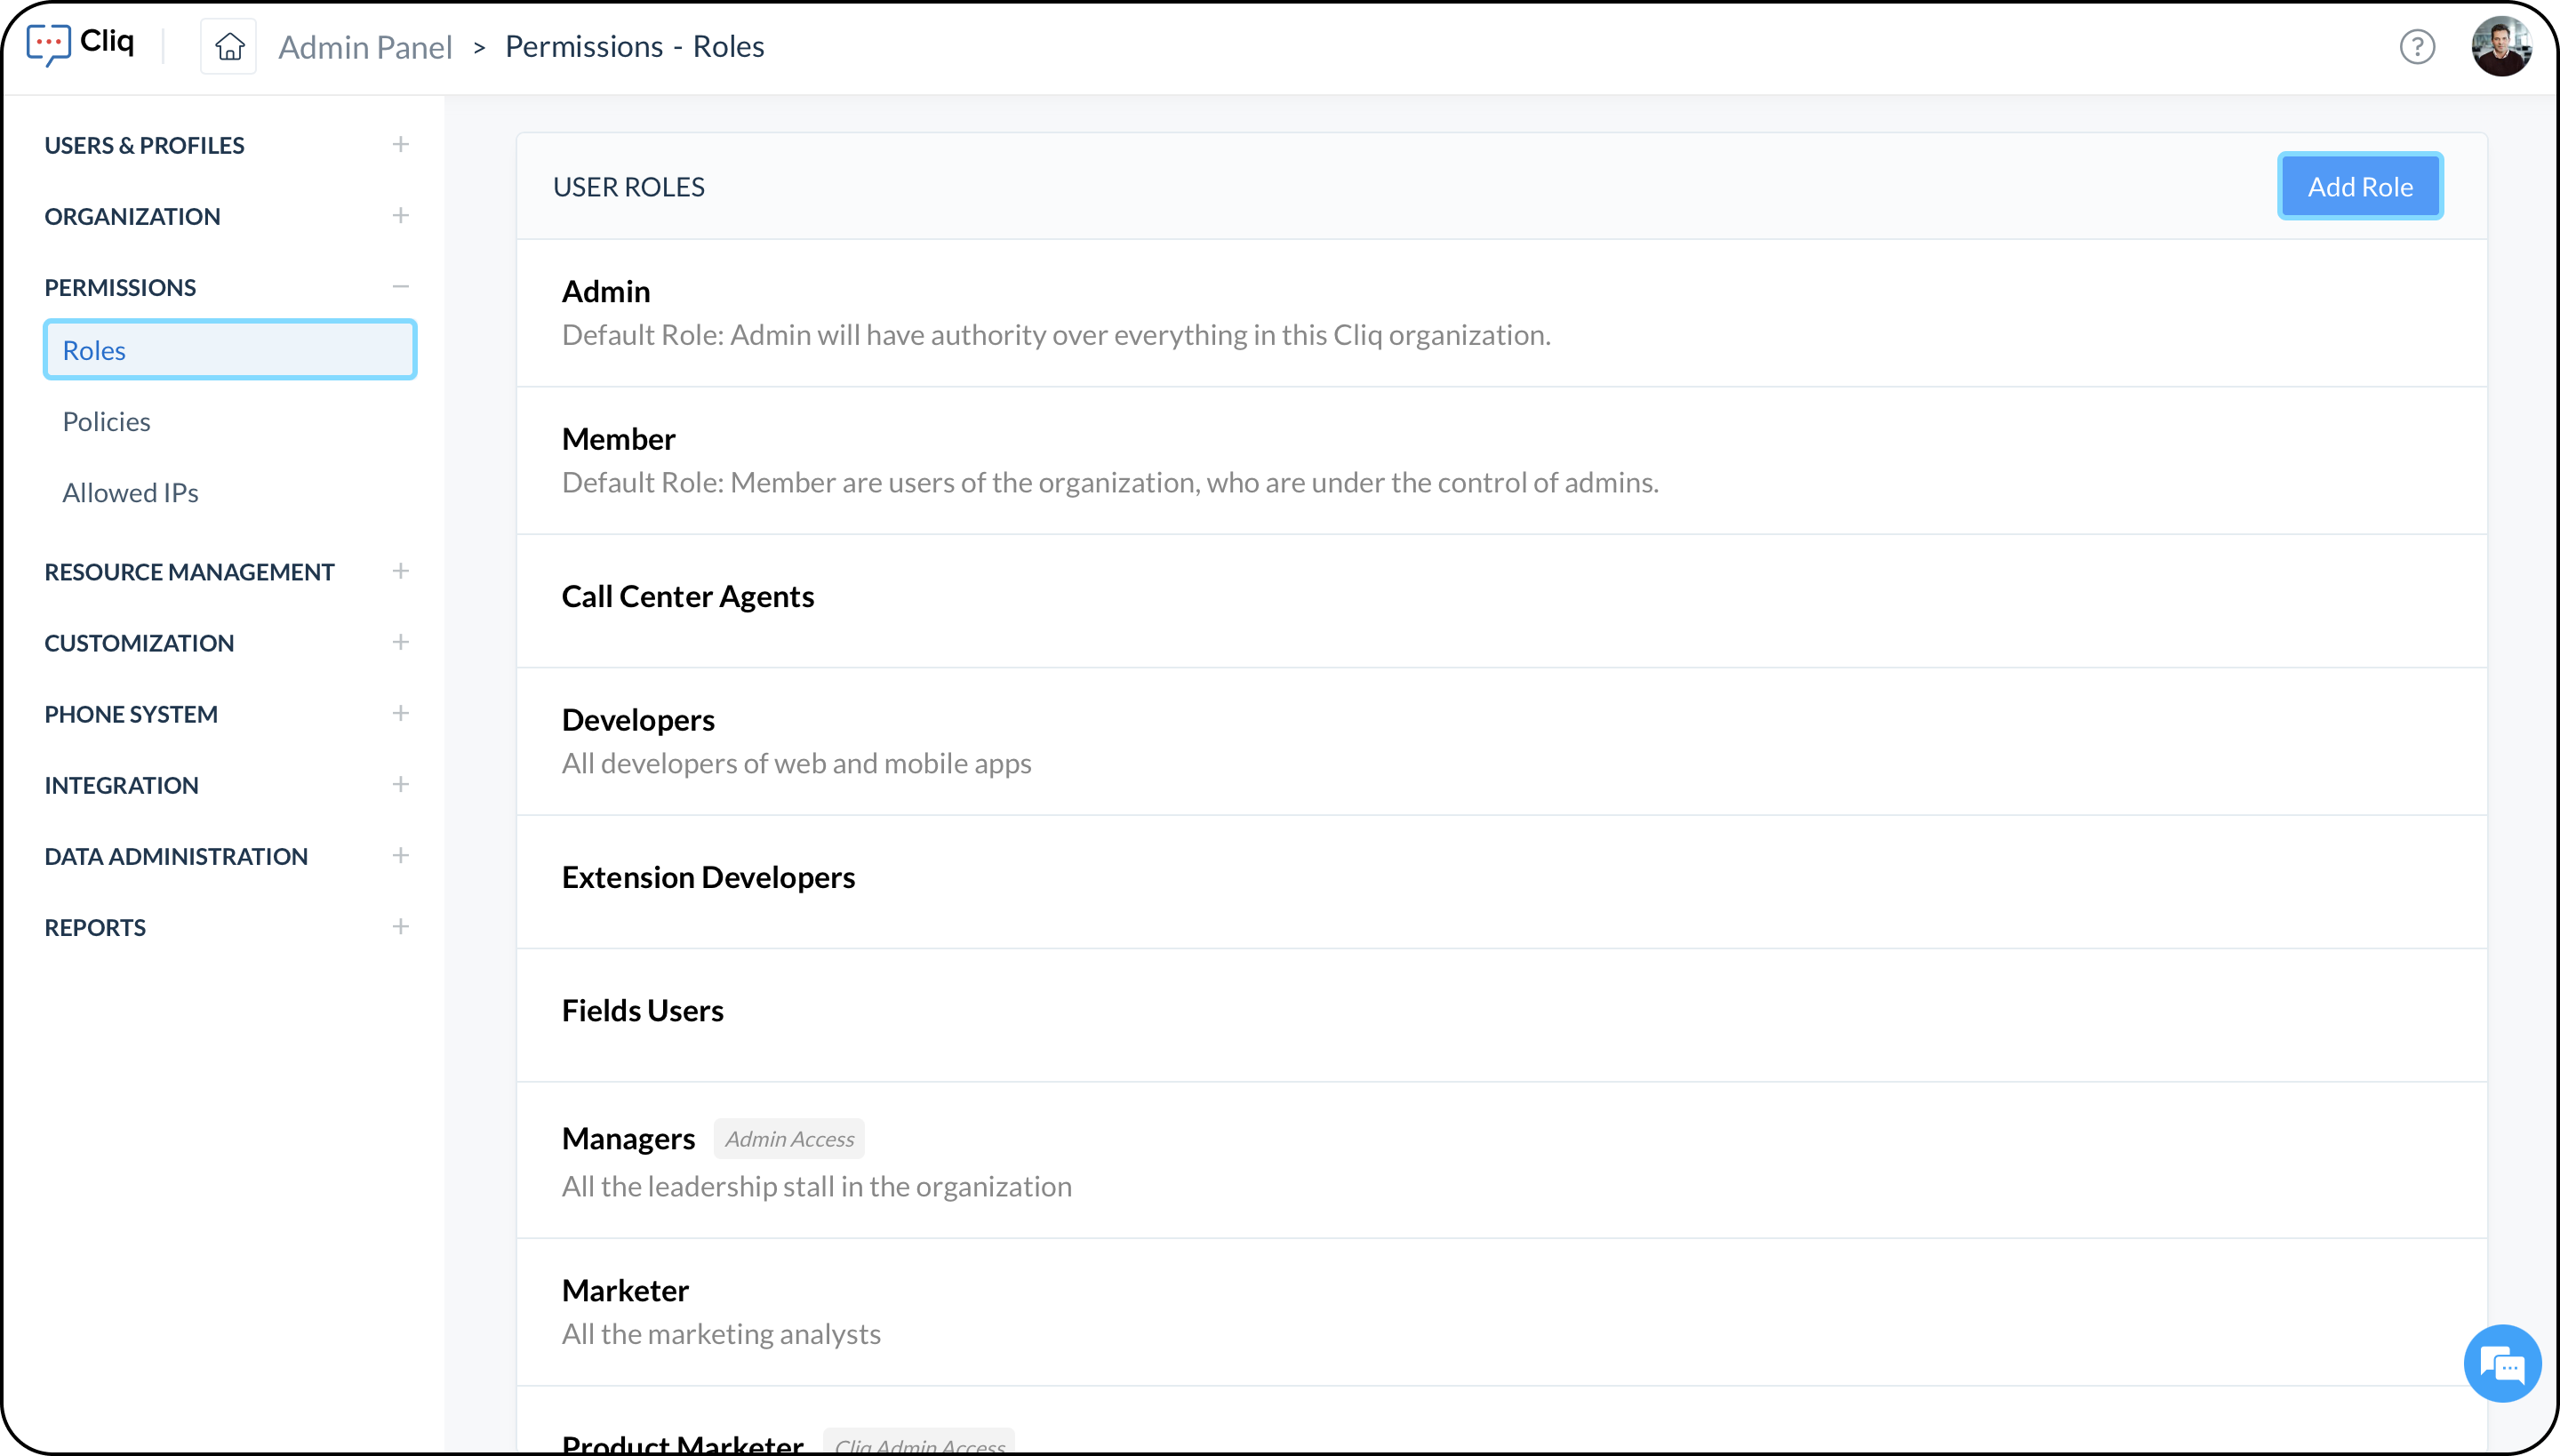Click 'All developers of web and mobile apps'

796,763
